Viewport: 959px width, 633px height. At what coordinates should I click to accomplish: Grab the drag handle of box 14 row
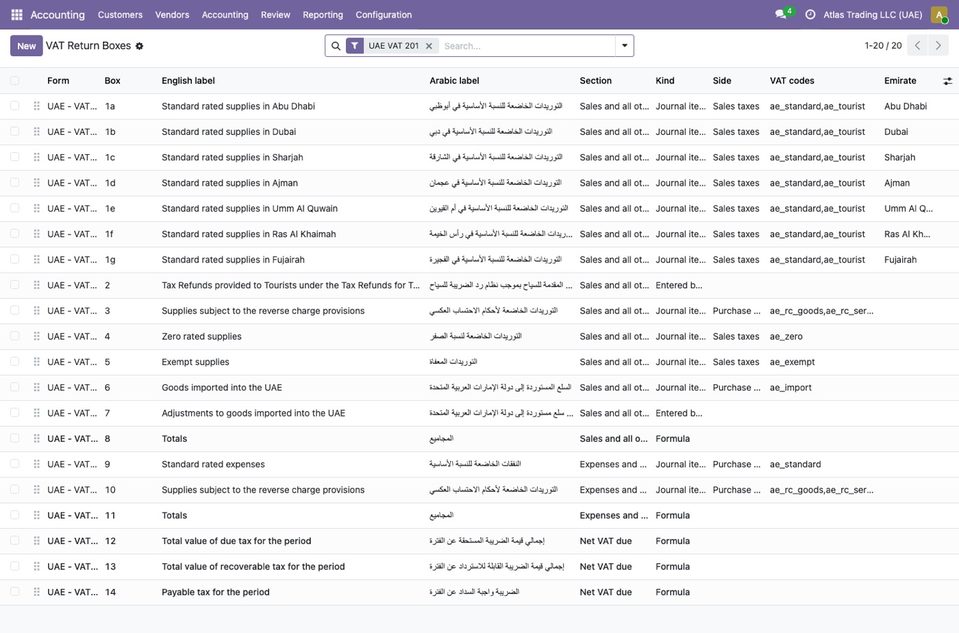point(37,592)
